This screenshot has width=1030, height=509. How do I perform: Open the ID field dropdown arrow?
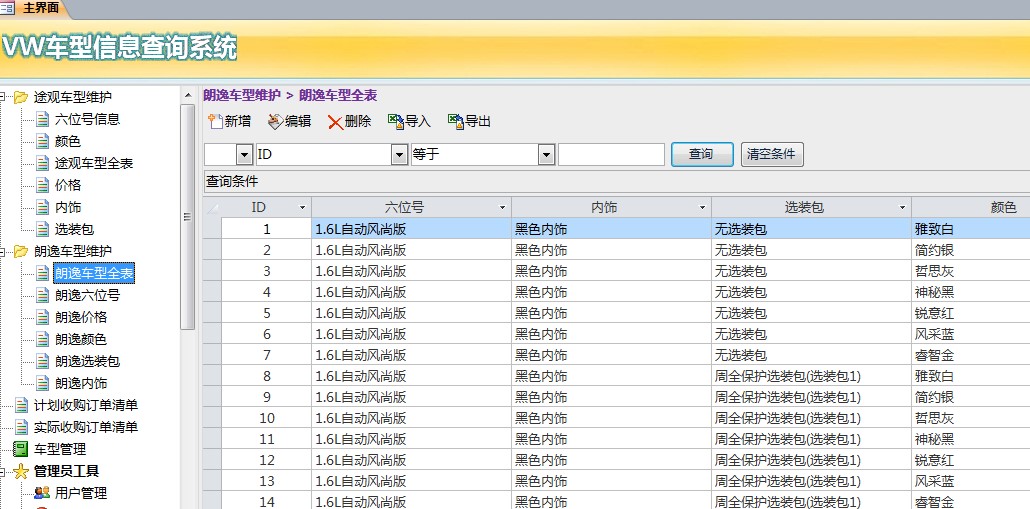click(399, 155)
